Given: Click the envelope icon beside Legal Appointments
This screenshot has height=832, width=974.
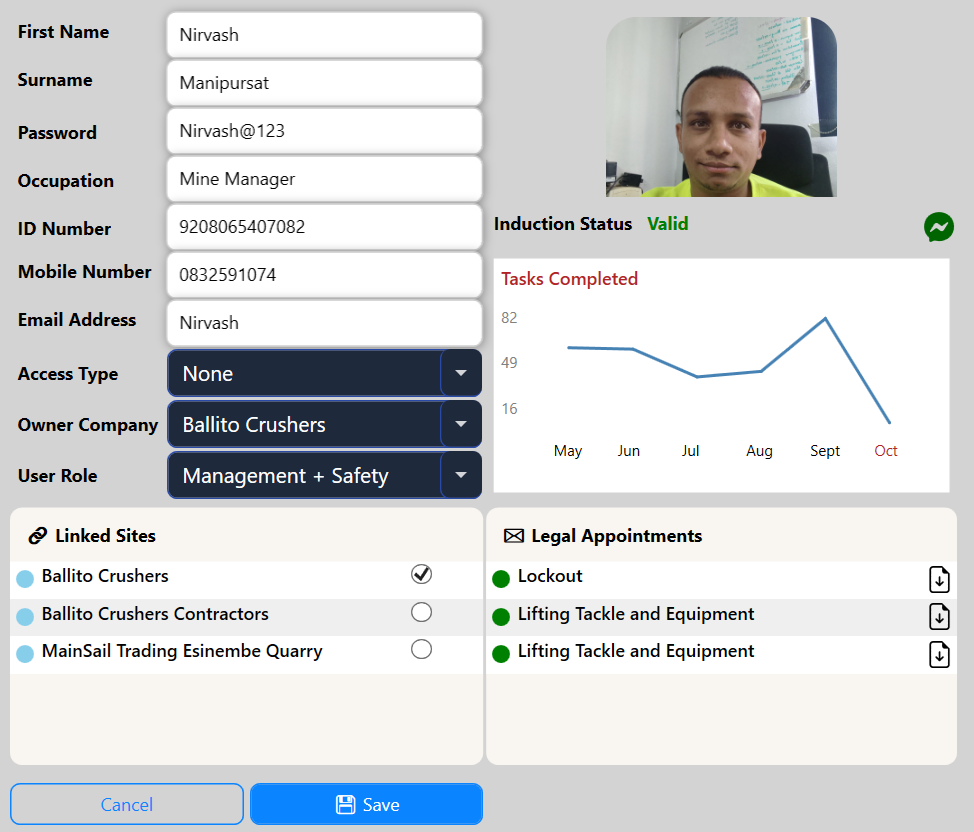Looking at the screenshot, I should coord(514,536).
